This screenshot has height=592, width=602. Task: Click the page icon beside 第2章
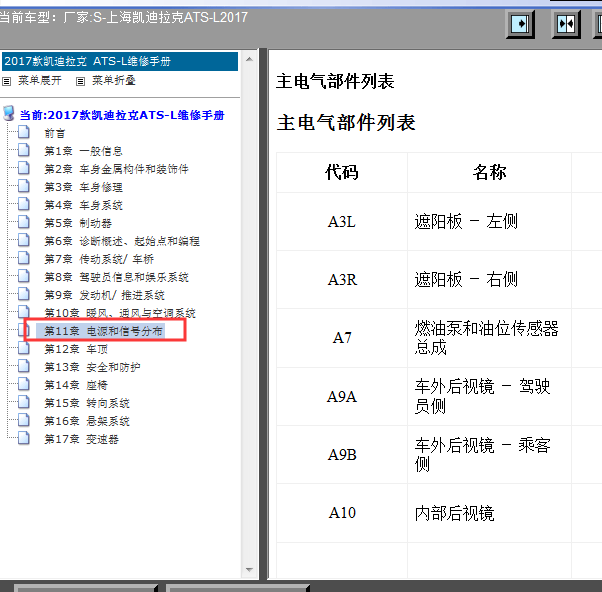click(24, 168)
